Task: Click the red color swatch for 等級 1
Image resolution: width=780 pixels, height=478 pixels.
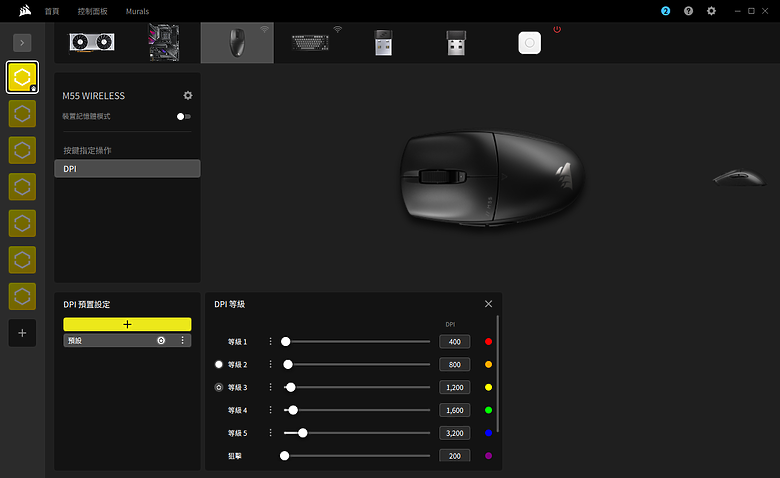Action: point(488,341)
